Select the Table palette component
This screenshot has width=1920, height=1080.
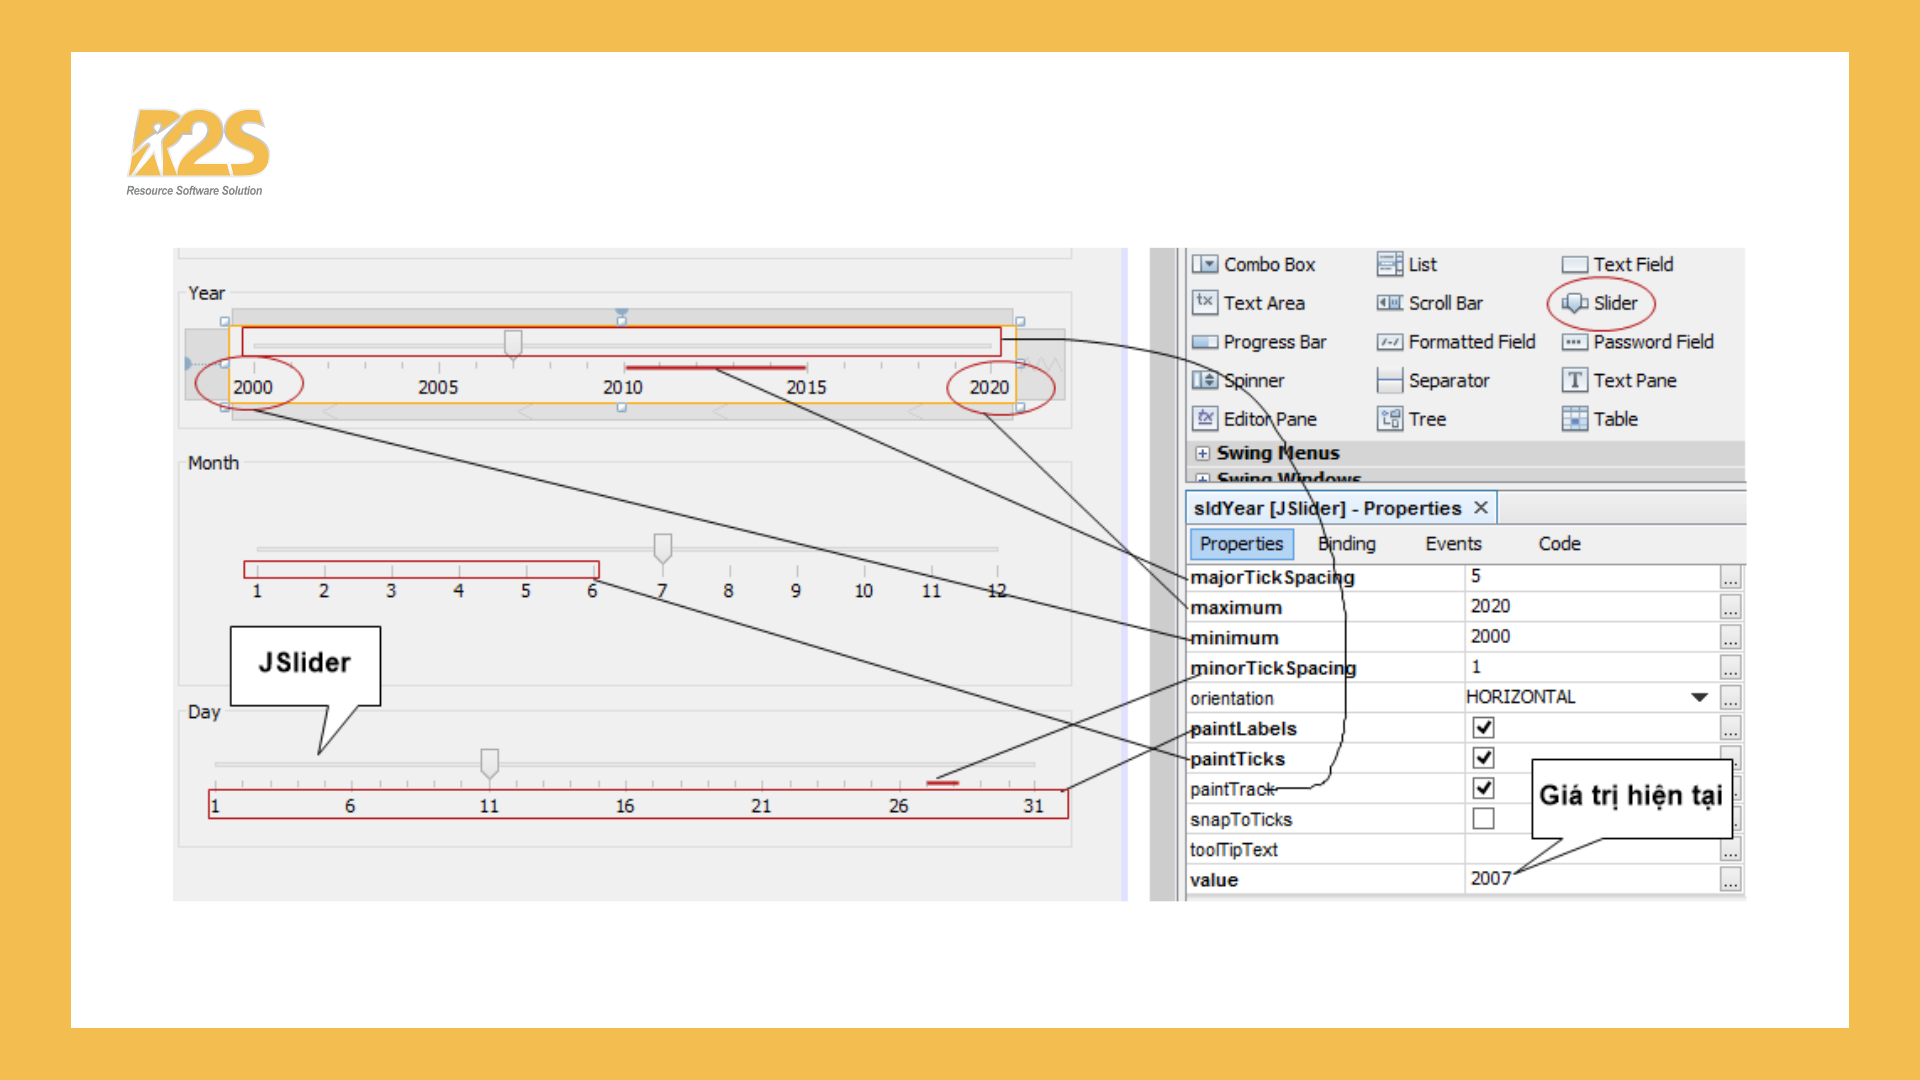1600,419
